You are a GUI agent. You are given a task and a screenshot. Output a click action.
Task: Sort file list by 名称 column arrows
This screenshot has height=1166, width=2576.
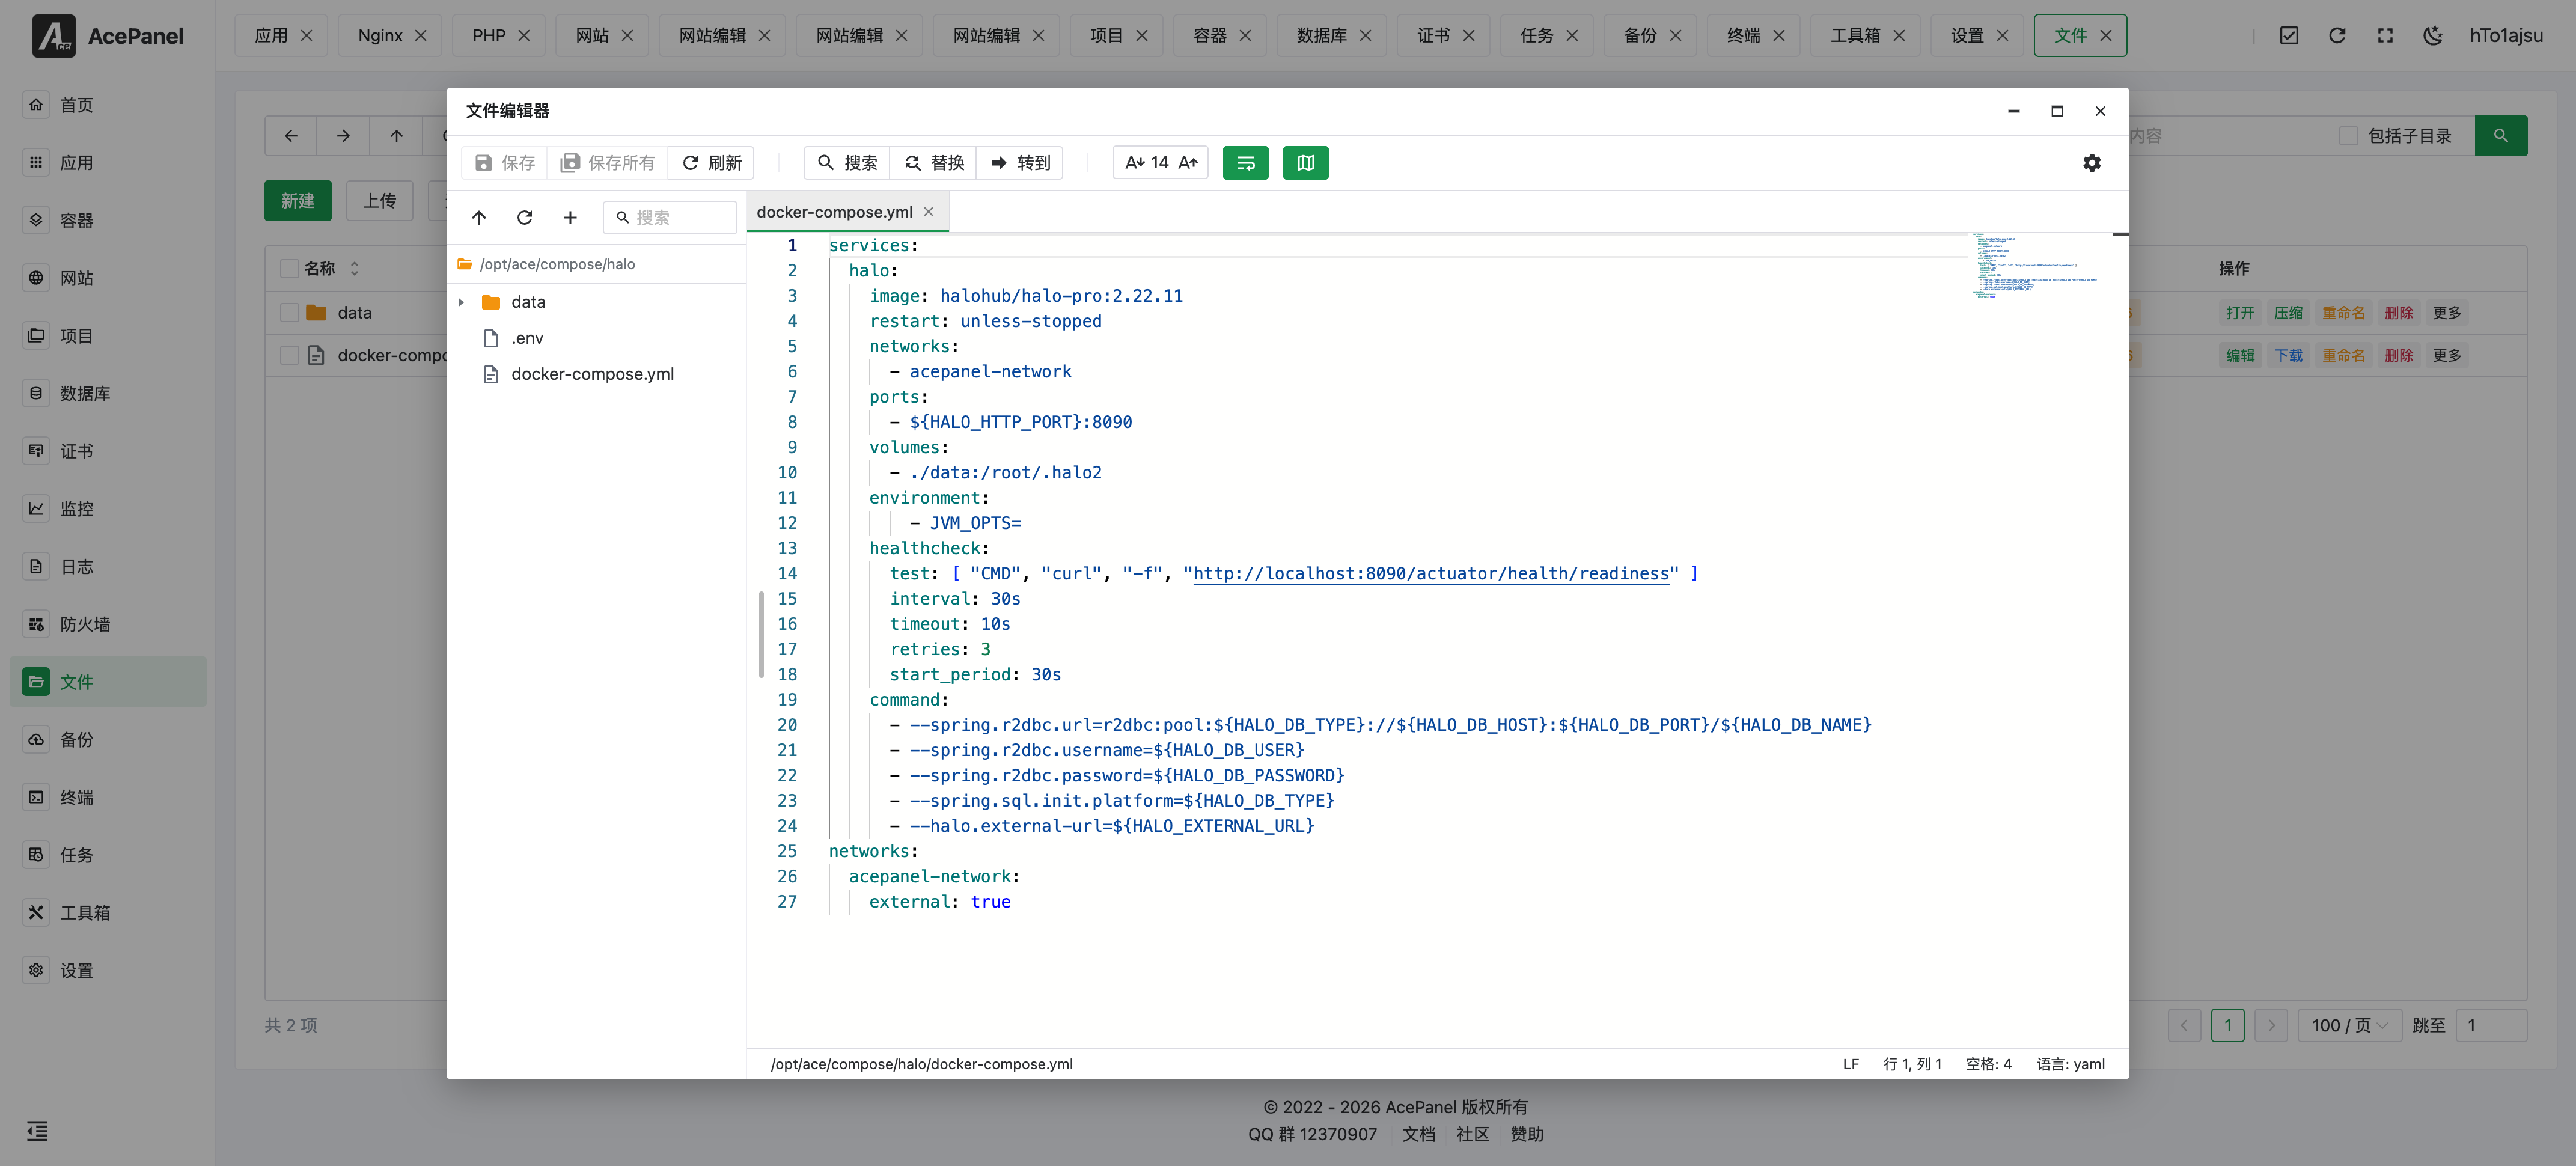pyautogui.click(x=354, y=269)
